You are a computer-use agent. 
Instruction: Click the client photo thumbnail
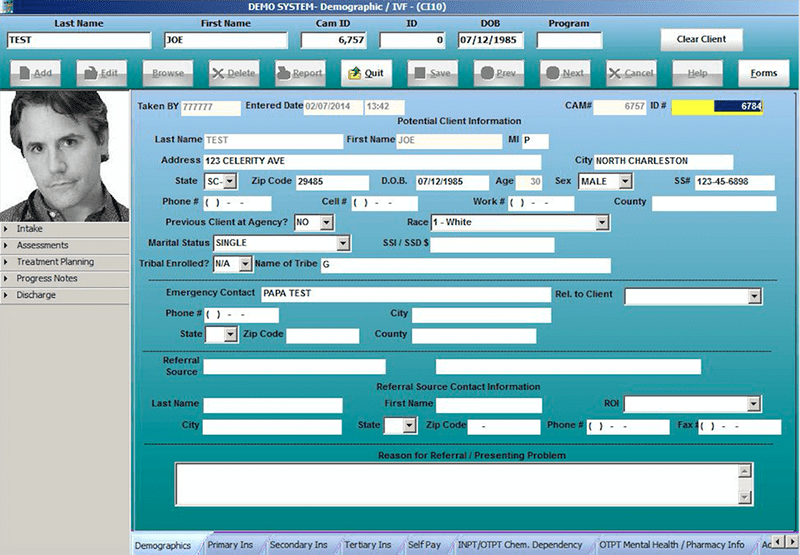coord(65,156)
